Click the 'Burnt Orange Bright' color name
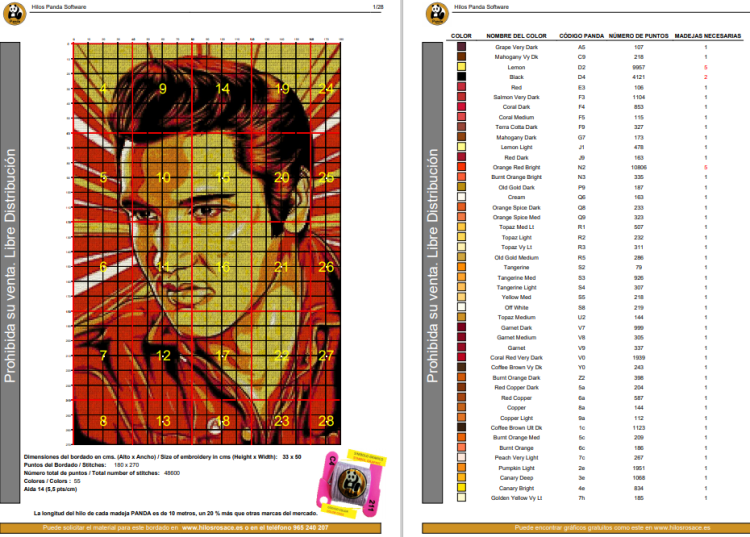The height and width of the screenshot is (537, 750). pyautogui.click(x=516, y=177)
